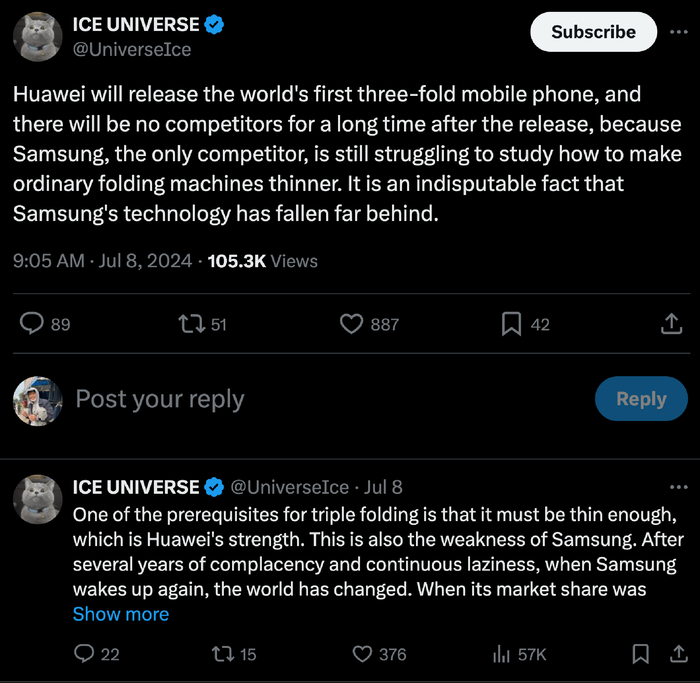Like the second tweet with 376 likes
The image size is (700, 683).
coord(363,654)
